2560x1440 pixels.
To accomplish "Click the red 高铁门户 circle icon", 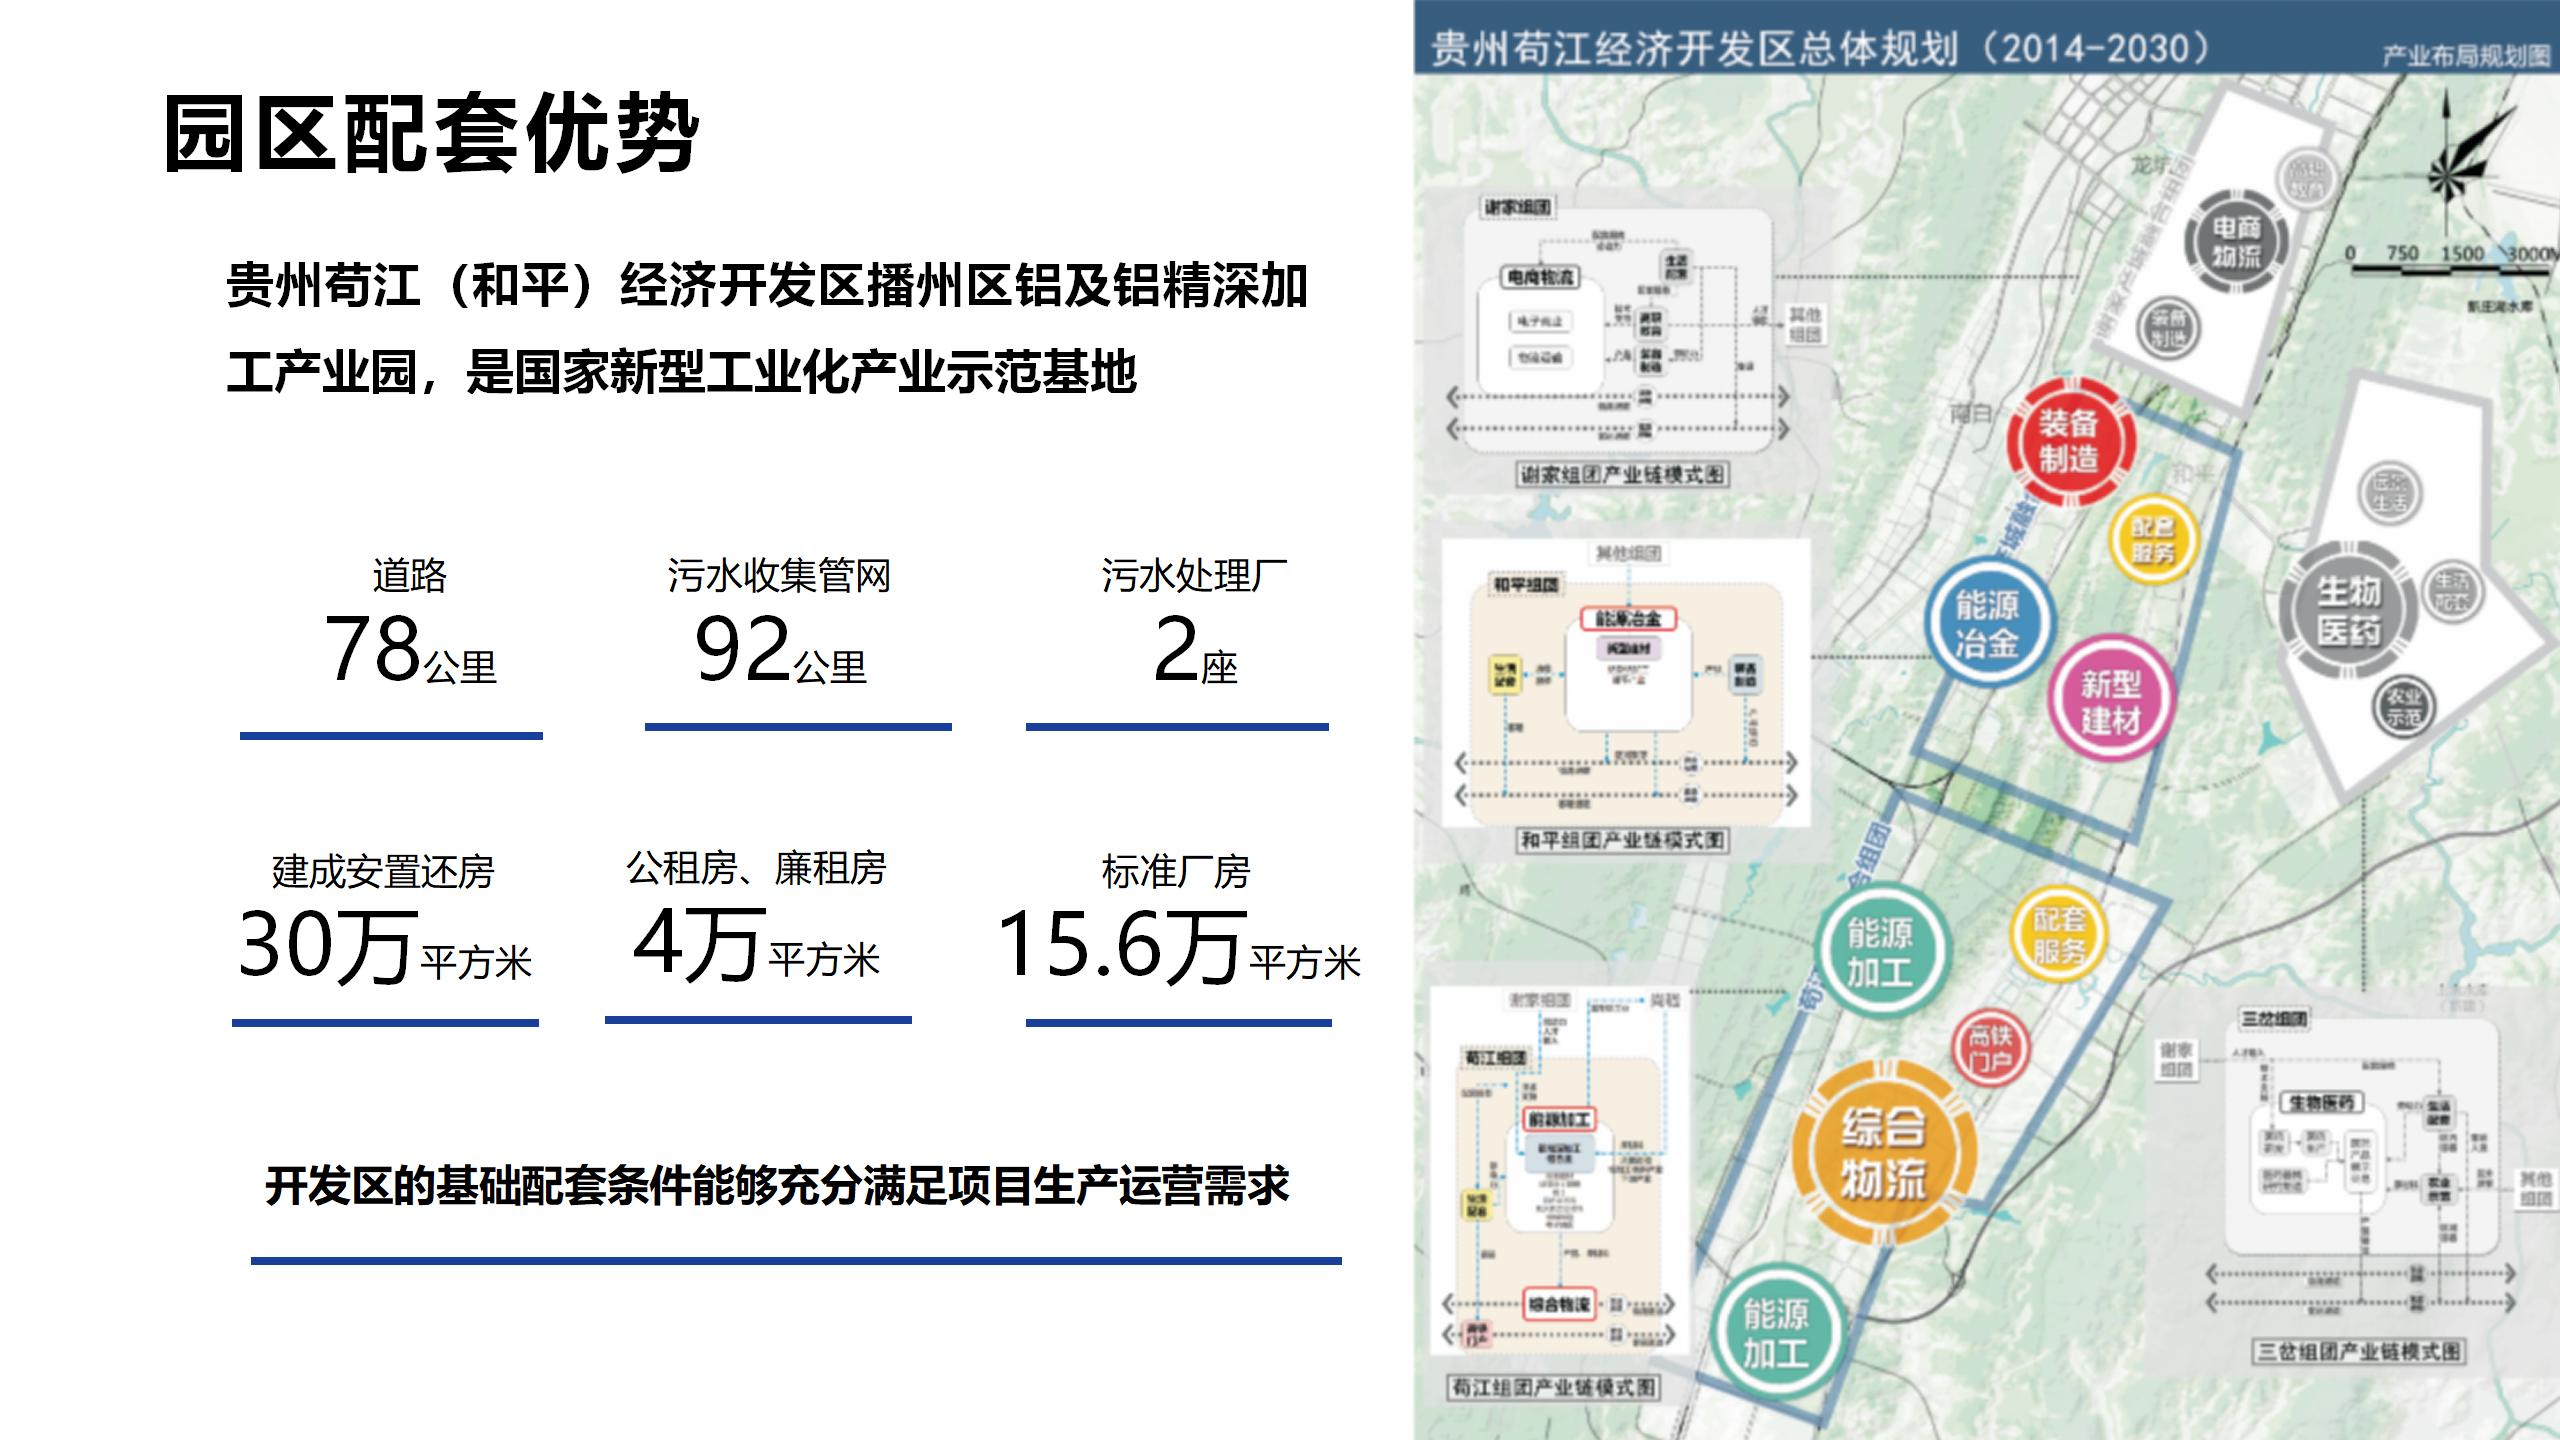I will [1990, 1048].
